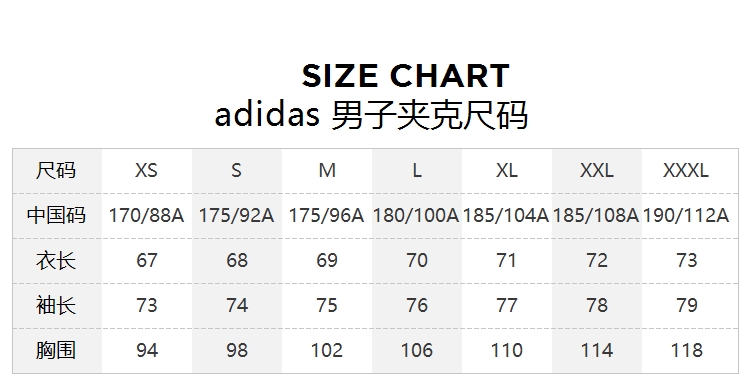Click chest value 118 for XXXL
The height and width of the screenshot is (385, 750).
686,350
